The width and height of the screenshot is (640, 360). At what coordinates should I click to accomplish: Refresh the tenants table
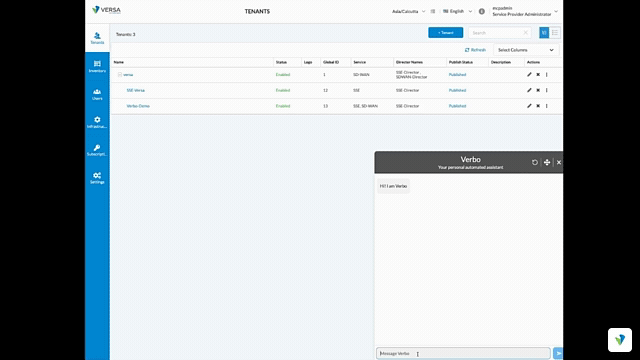(x=475, y=50)
